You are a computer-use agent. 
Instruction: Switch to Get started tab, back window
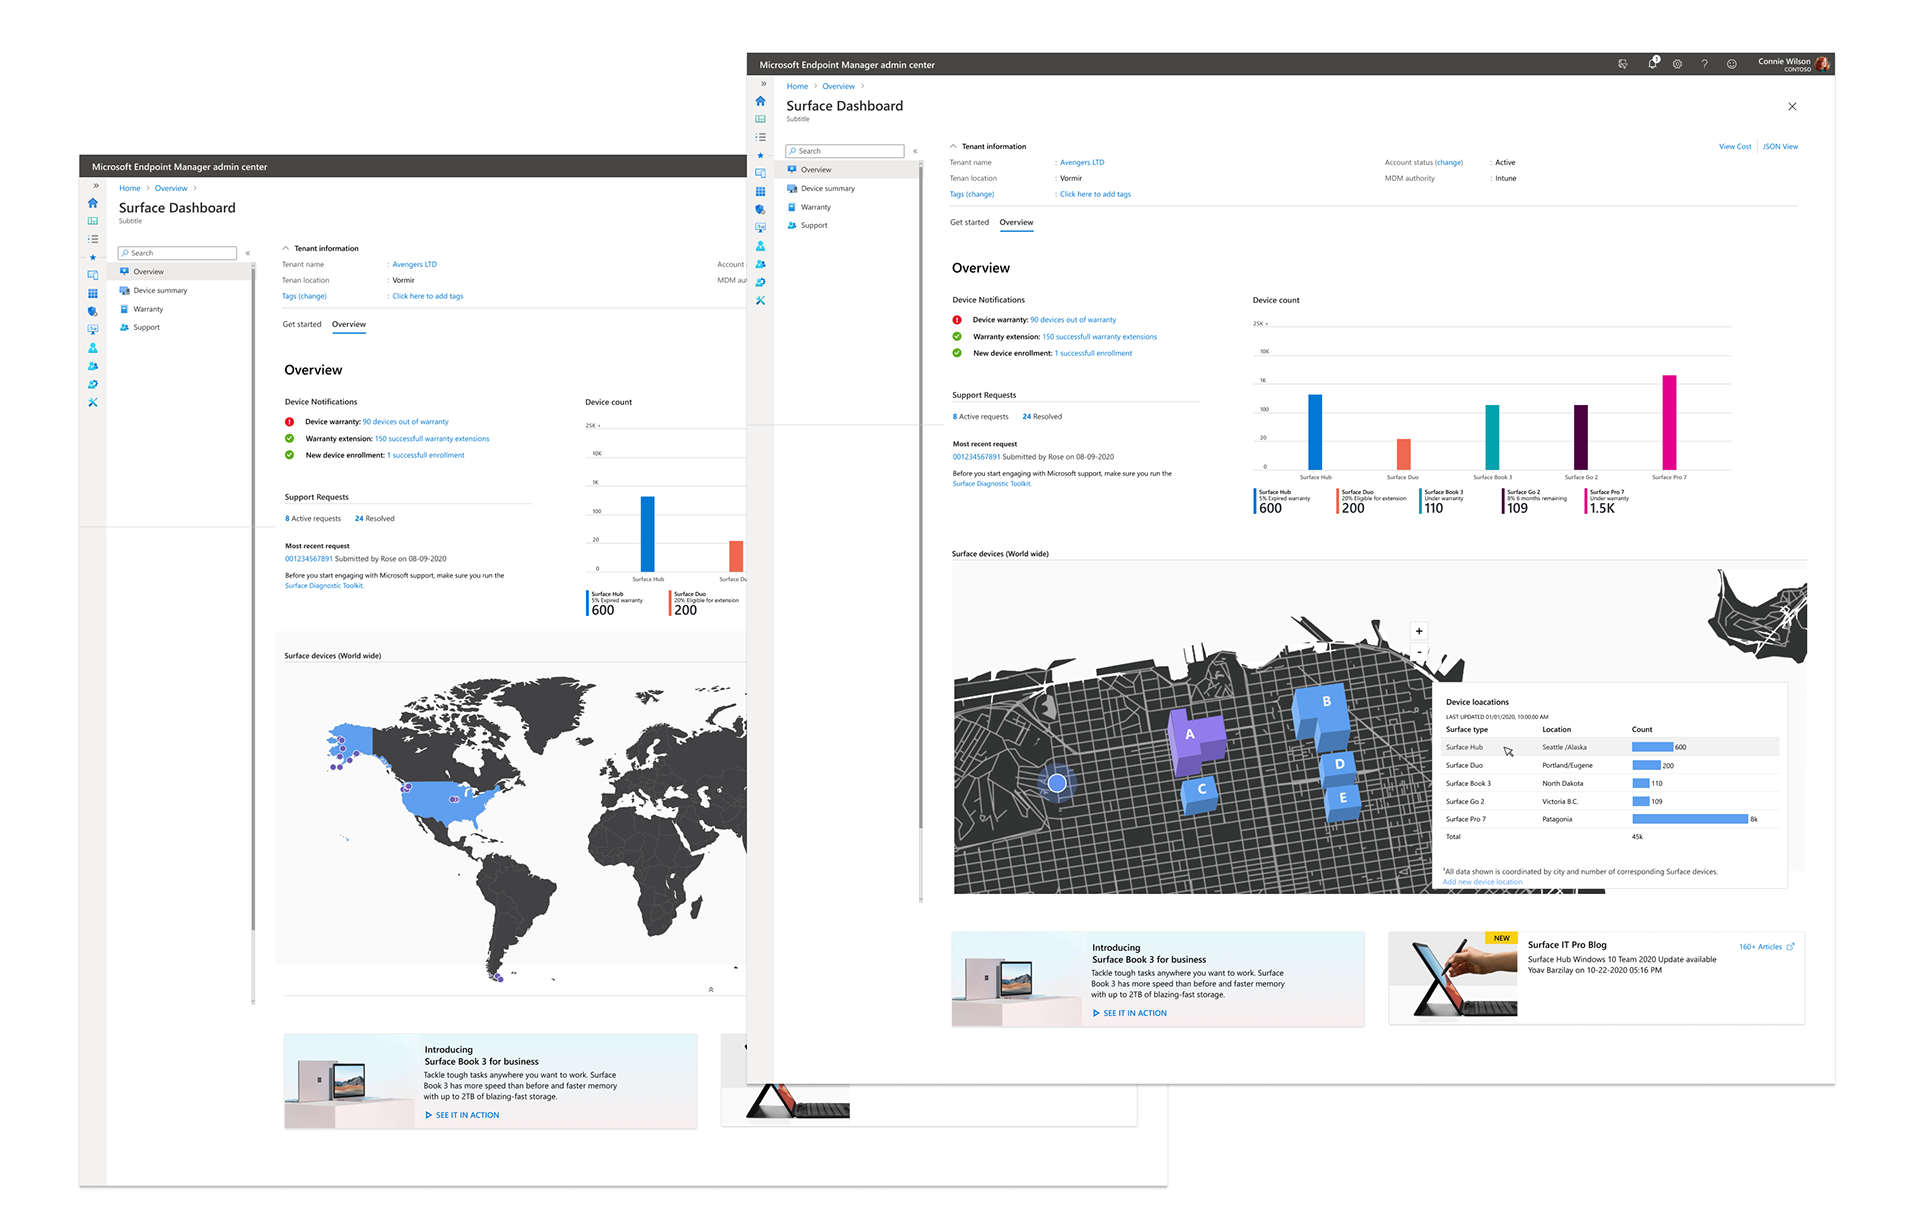pos(302,324)
